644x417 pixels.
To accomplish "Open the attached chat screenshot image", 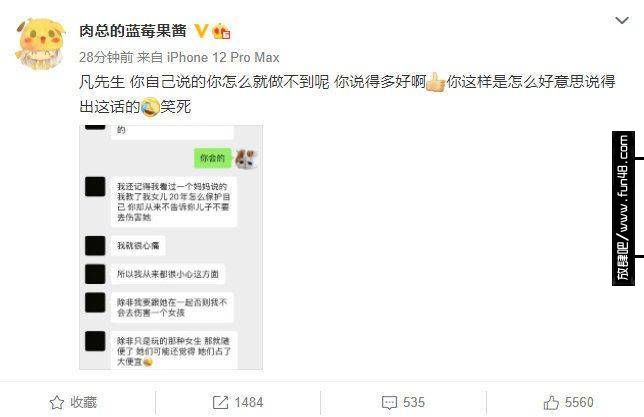I will (x=171, y=247).
